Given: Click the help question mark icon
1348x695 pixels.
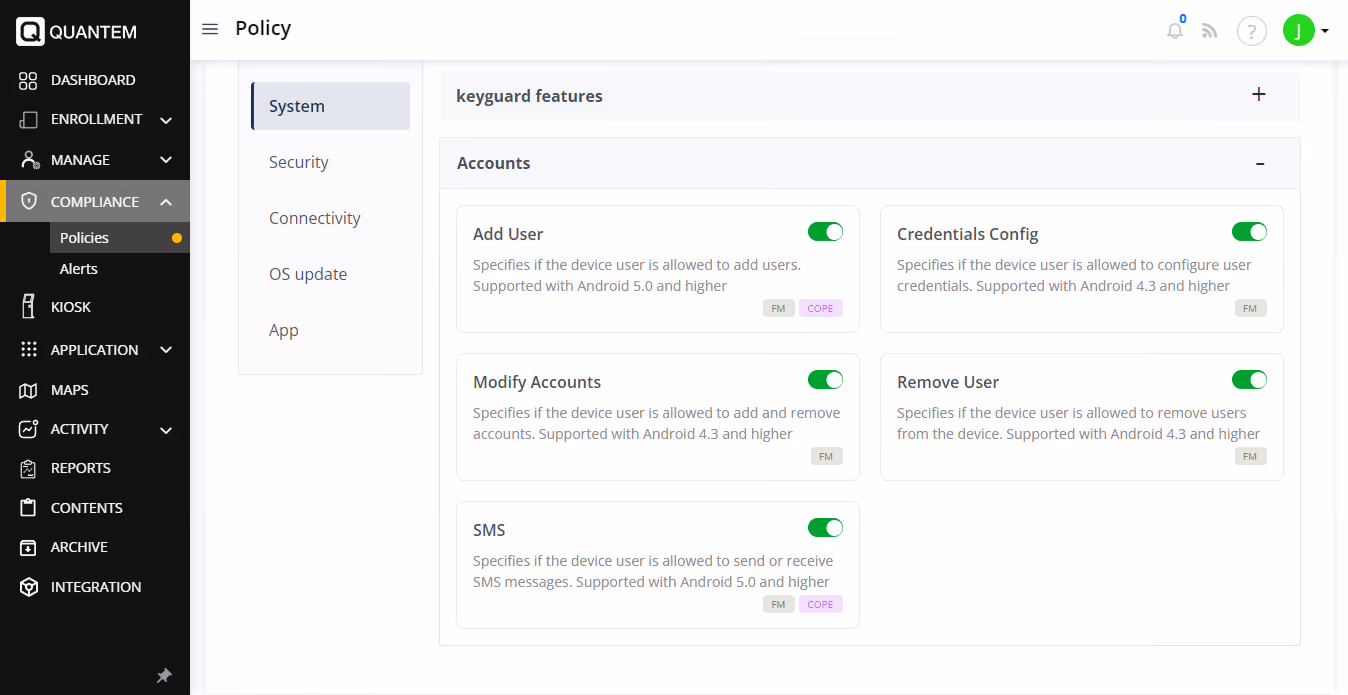Looking at the screenshot, I should click(x=1251, y=31).
